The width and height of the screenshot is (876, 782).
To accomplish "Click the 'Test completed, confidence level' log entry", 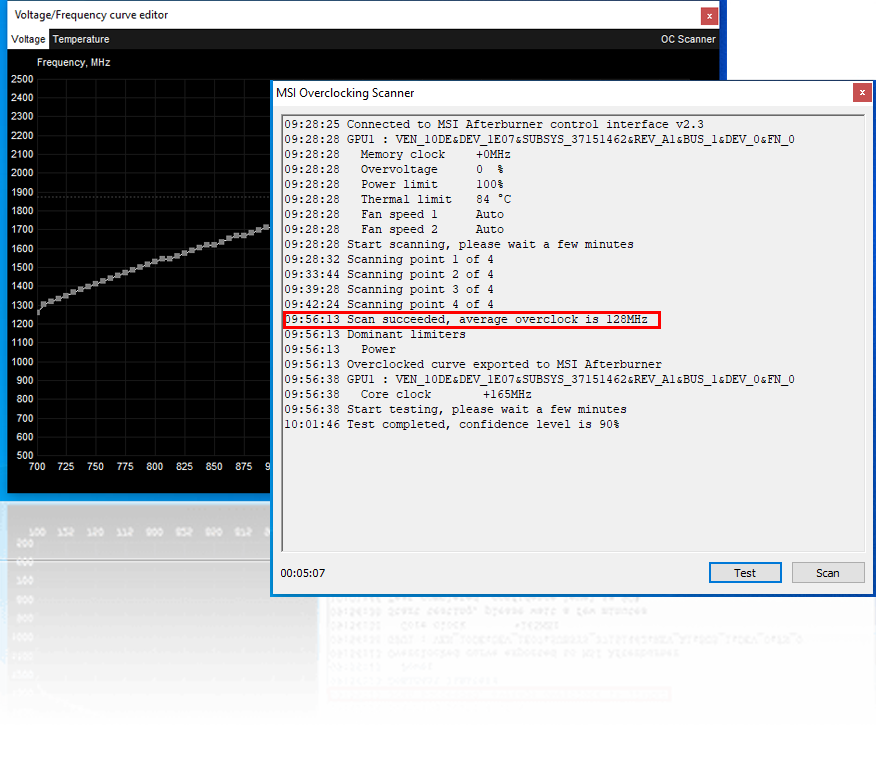I will [x=451, y=424].
